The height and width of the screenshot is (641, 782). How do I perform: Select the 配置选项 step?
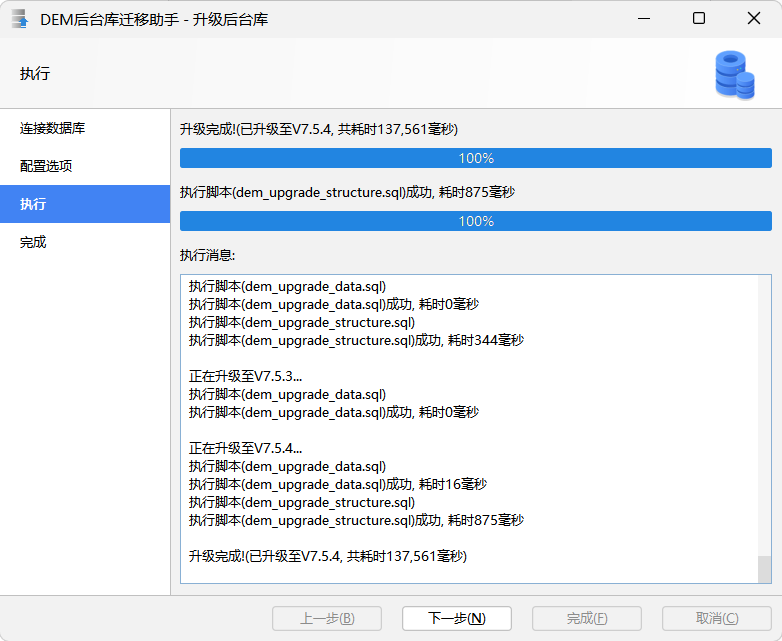click(x=85, y=166)
